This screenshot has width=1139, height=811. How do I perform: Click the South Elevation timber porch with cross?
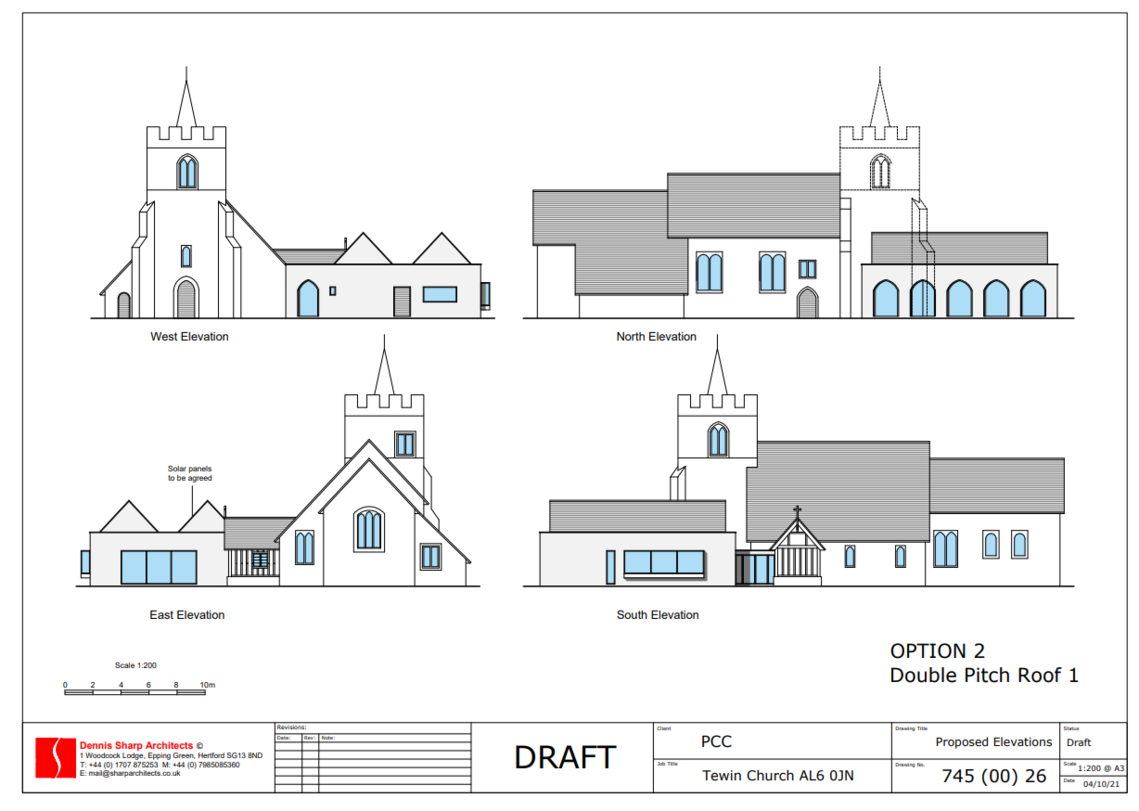(x=797, y=546)
